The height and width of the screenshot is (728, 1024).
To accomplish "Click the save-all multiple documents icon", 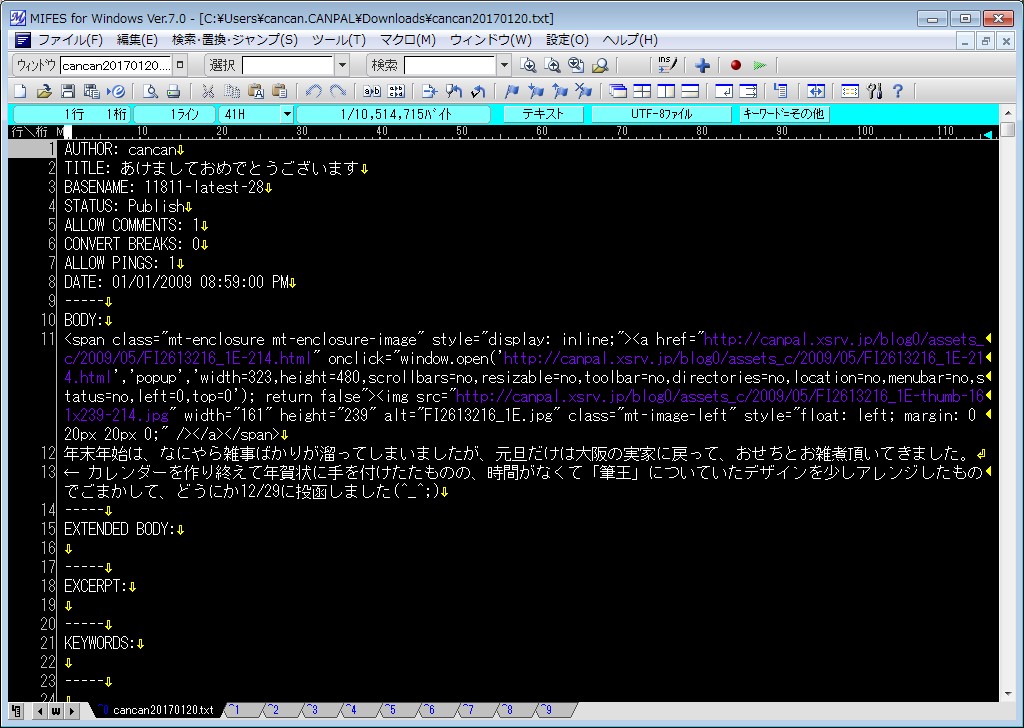I will 91,91.
